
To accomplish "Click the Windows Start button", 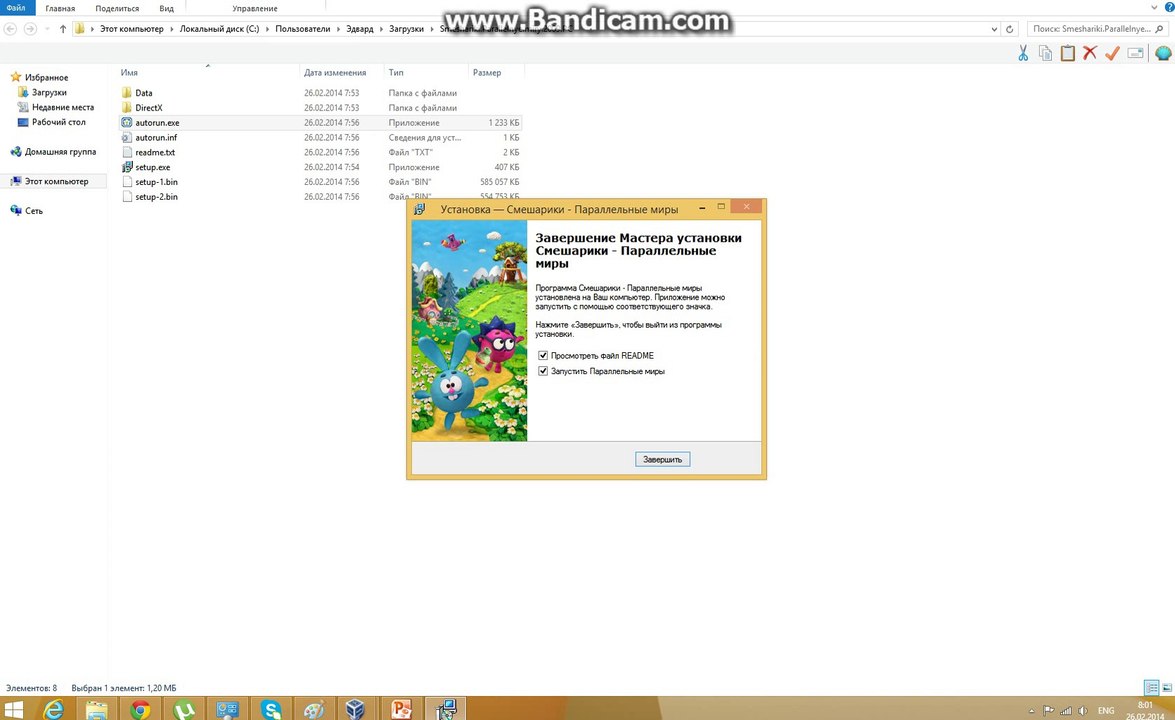I will click(14, 709).
